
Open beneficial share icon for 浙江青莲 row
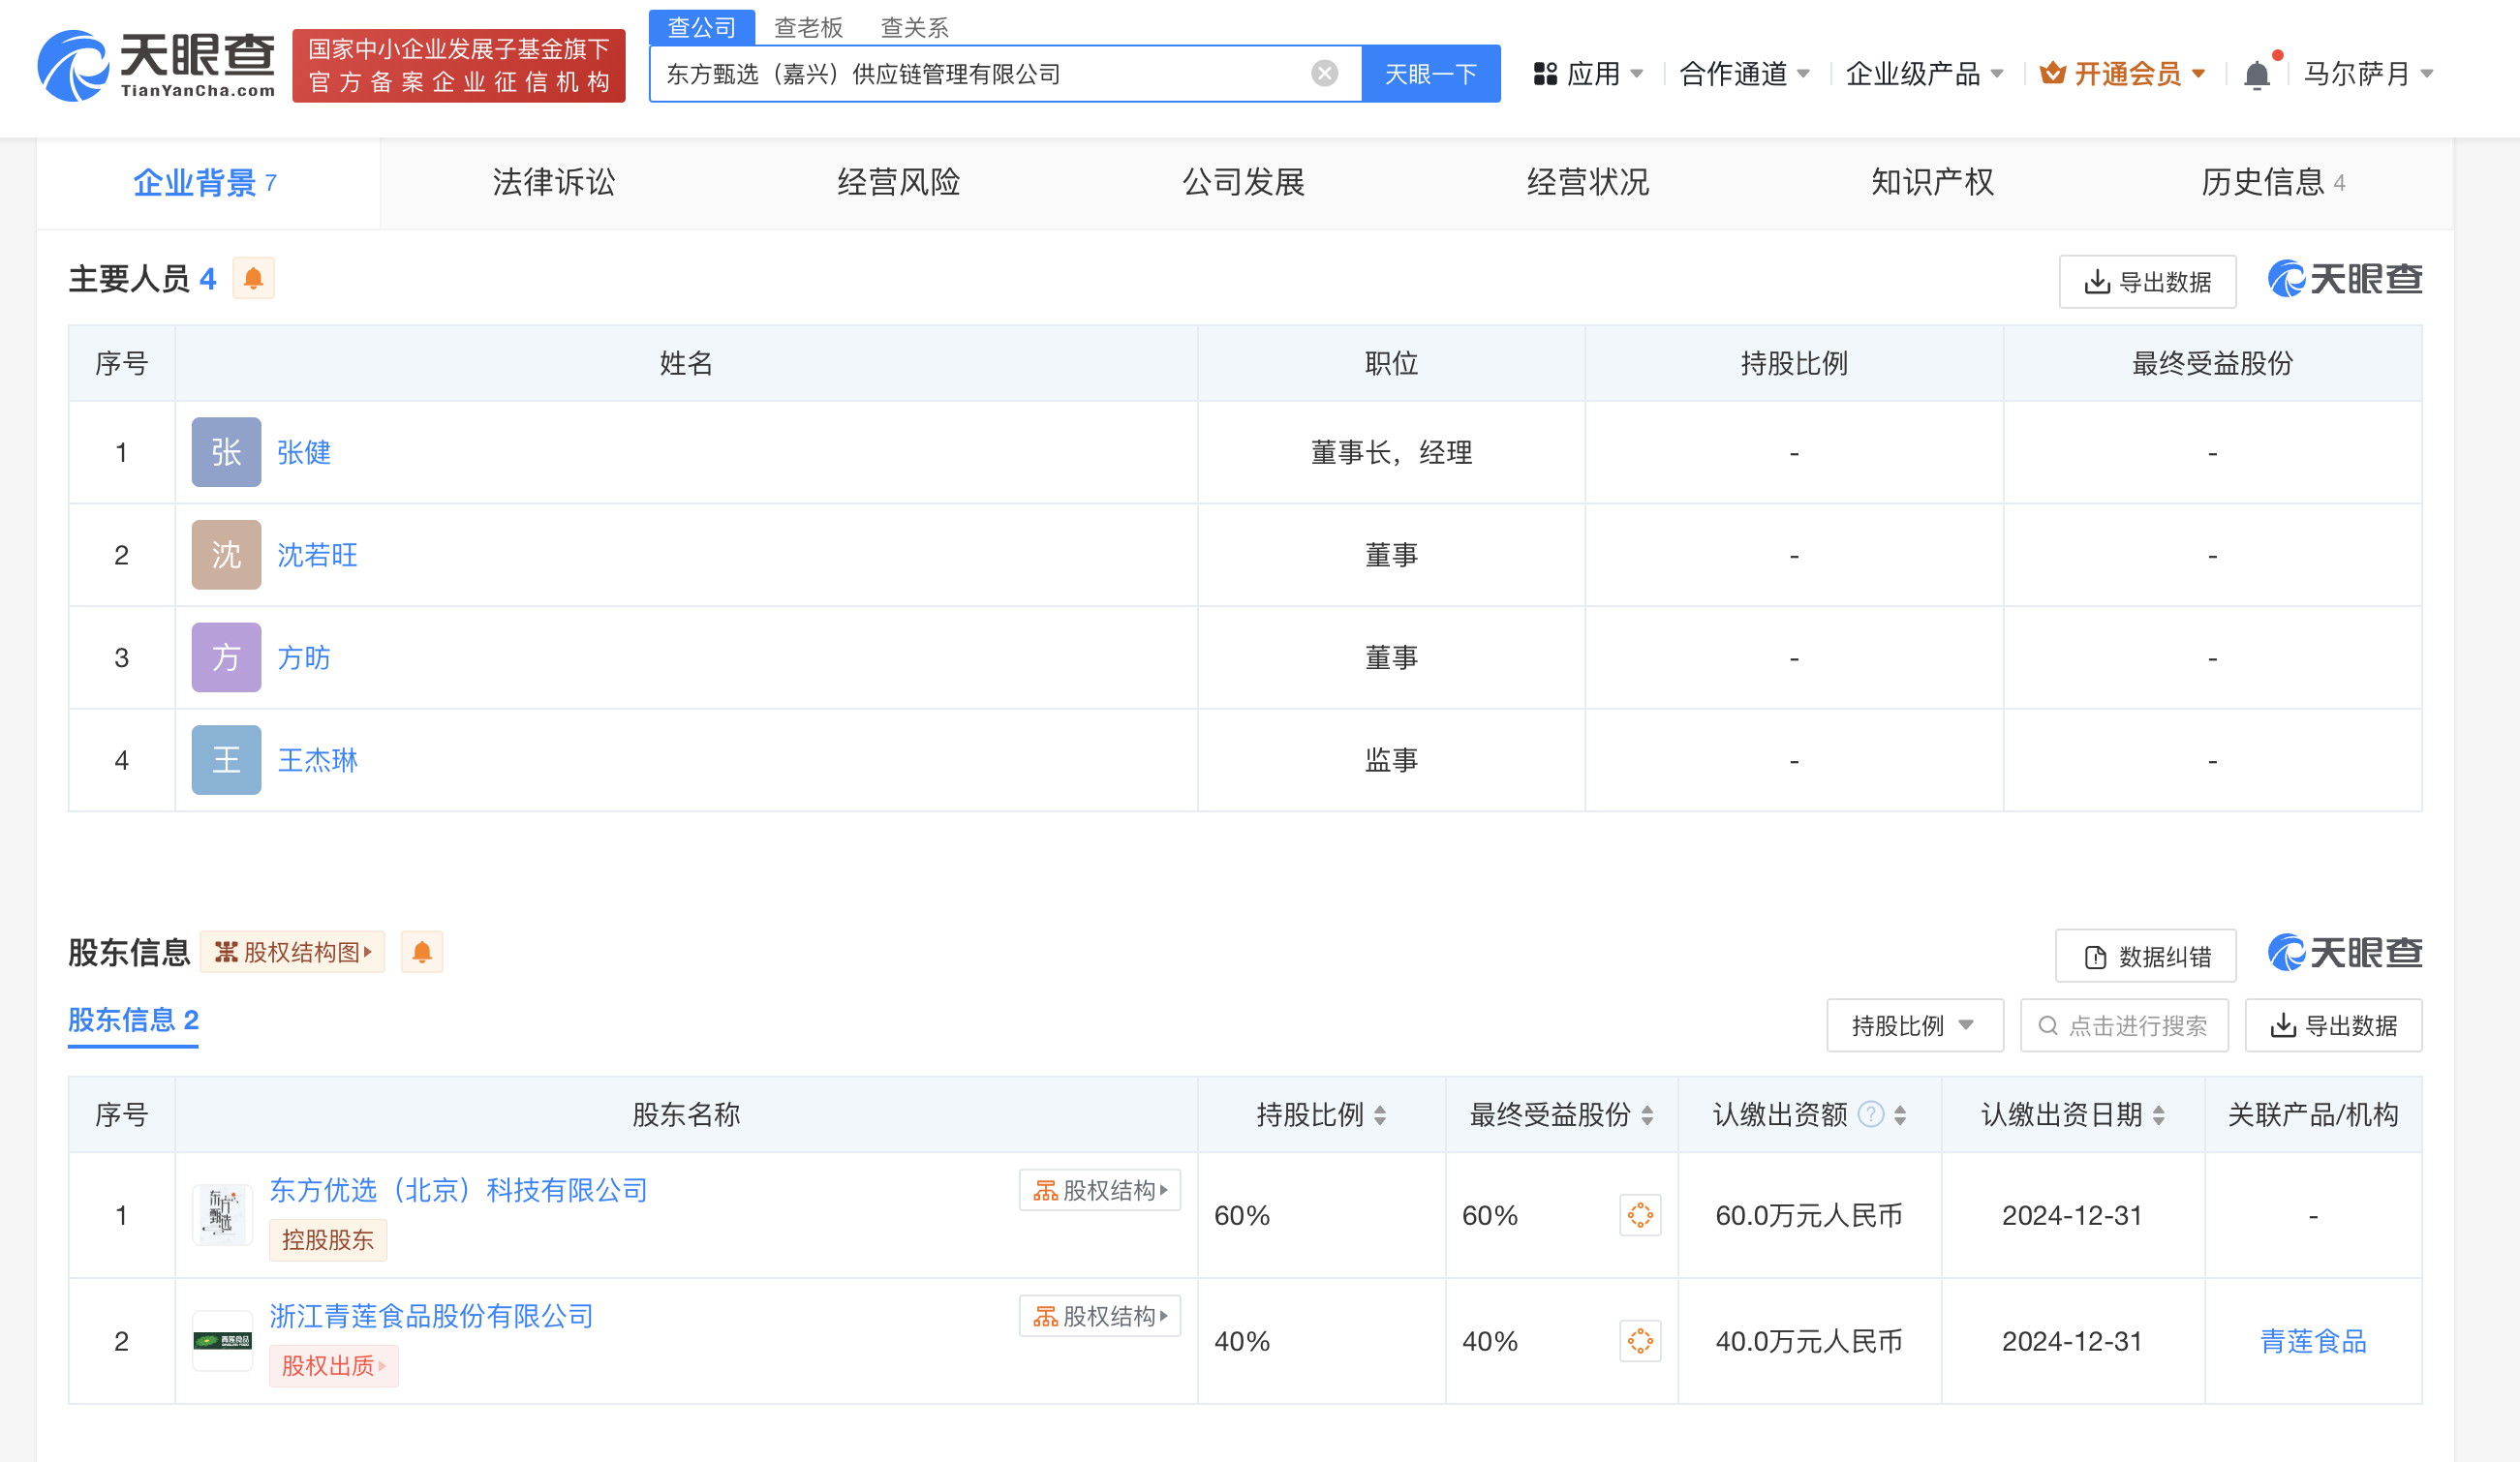point(1640,1341)
